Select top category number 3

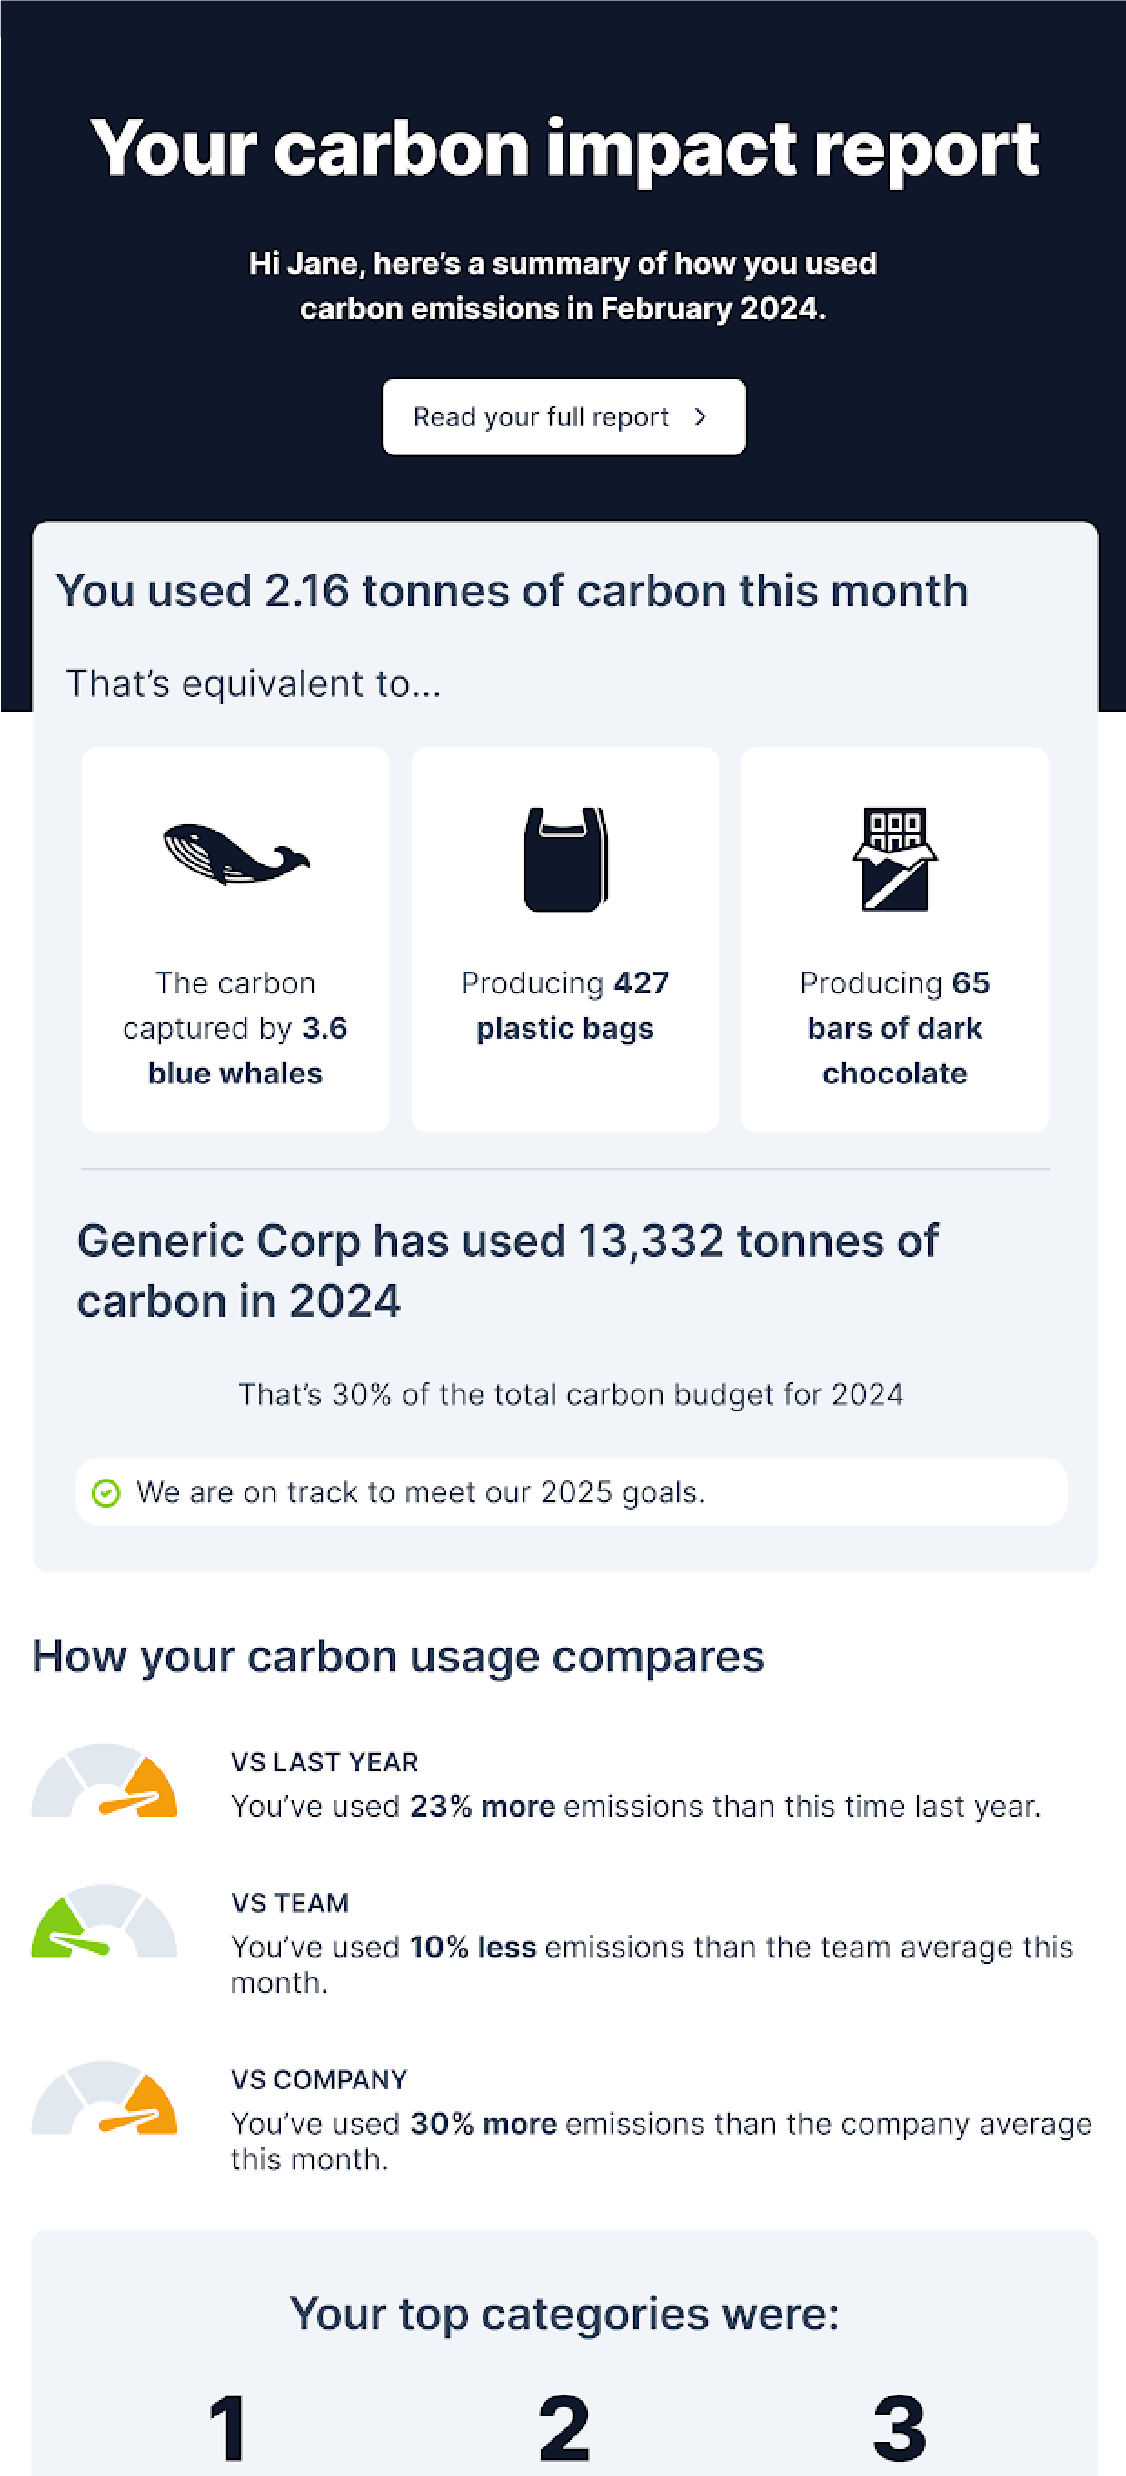click(x=899, y=2428)
